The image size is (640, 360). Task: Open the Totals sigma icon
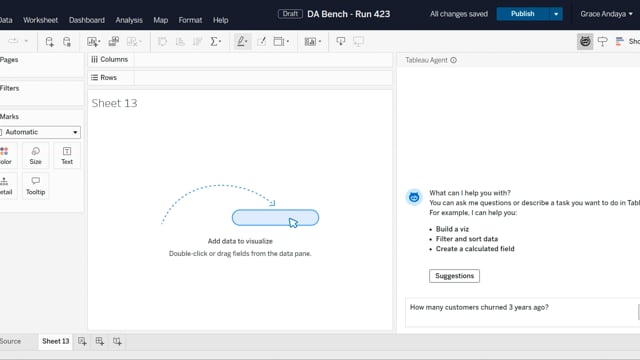point(215,42)
